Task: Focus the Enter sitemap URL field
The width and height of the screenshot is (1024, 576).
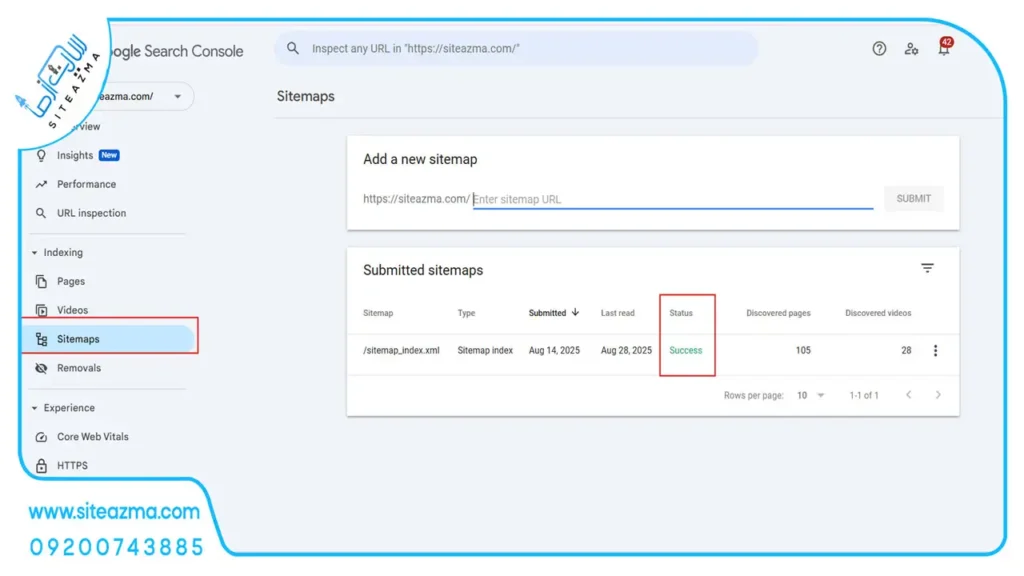Action: [x=673, y=199]
